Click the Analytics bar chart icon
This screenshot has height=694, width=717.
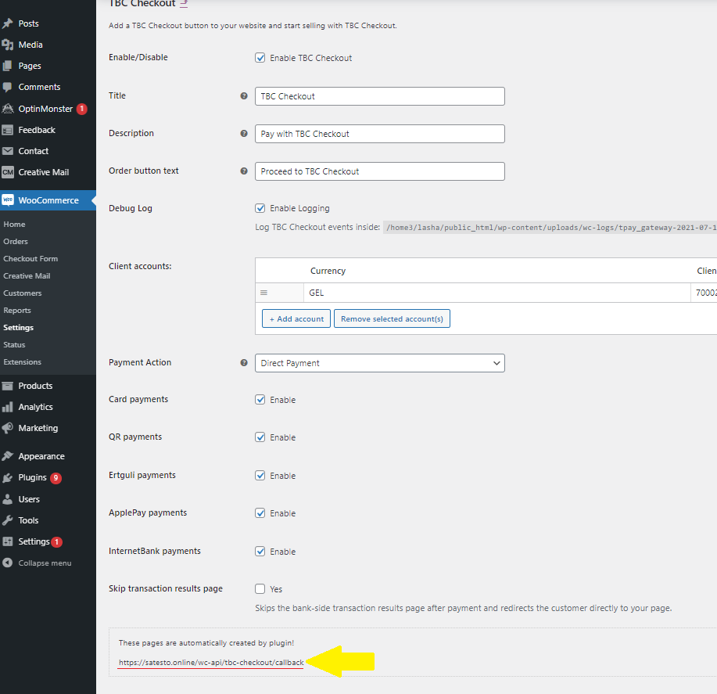coord(7,407)
